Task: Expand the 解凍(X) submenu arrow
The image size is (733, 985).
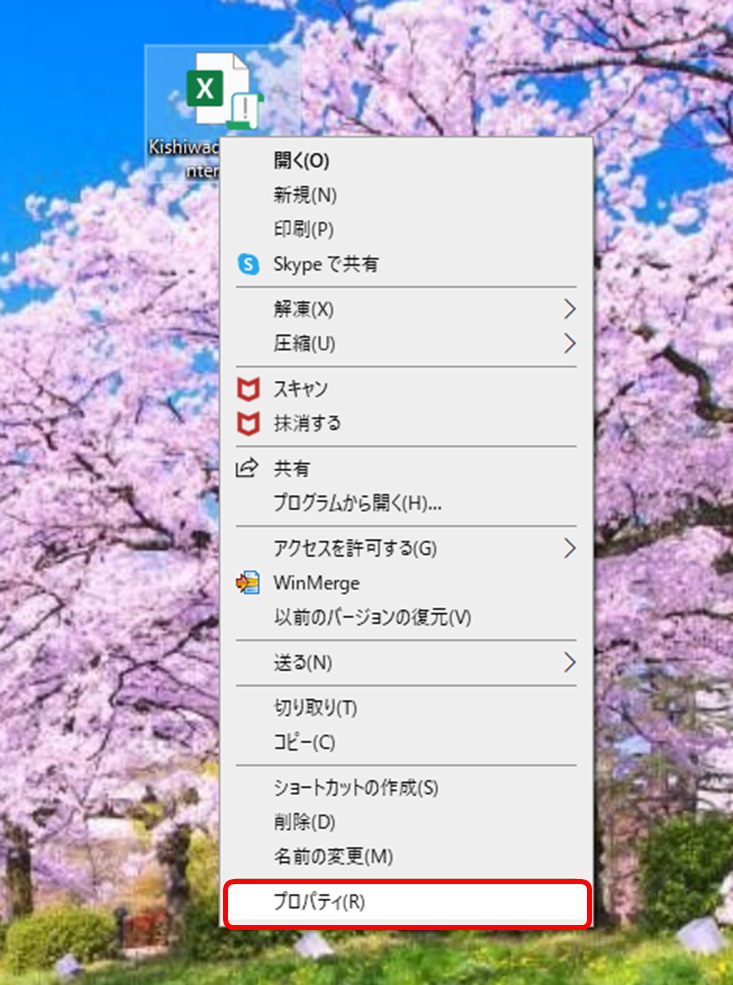Action: [569, 309]
